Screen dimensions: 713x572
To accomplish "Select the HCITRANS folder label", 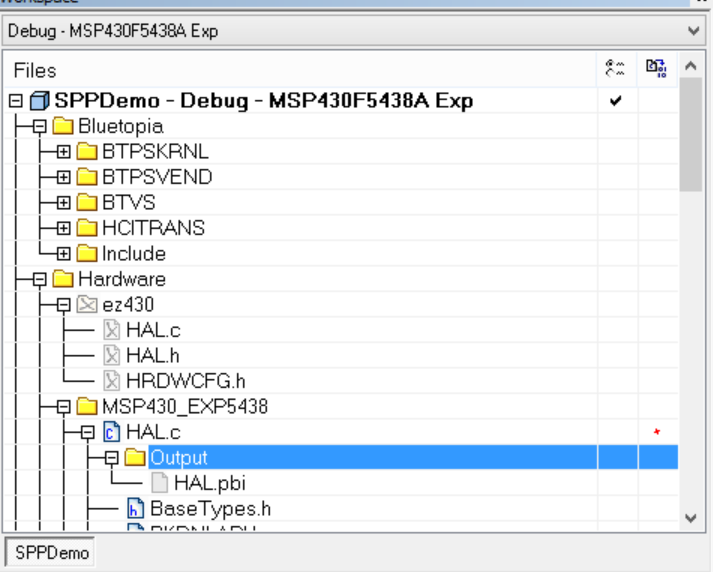I will click(x=154, y=228).
